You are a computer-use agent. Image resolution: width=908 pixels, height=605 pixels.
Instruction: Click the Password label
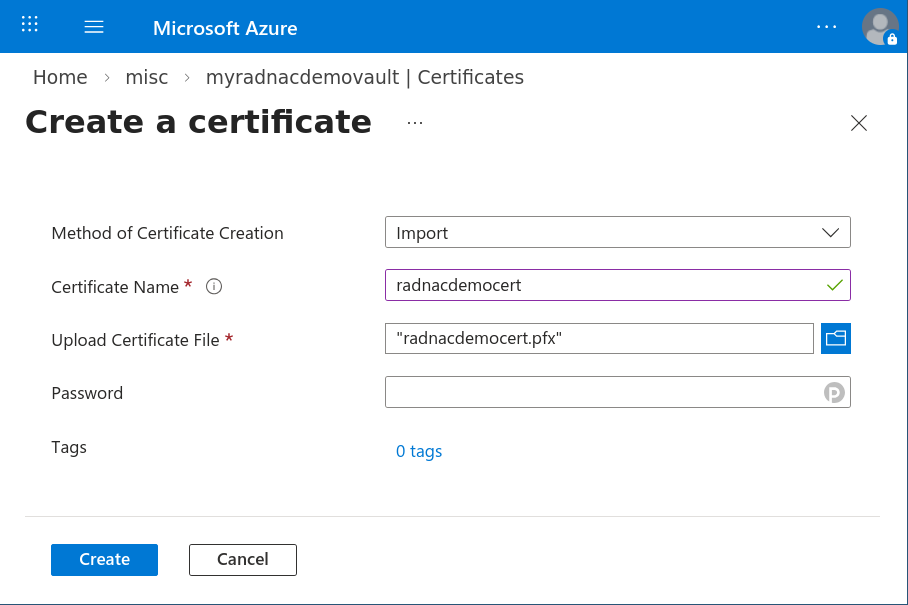(87, 393)
